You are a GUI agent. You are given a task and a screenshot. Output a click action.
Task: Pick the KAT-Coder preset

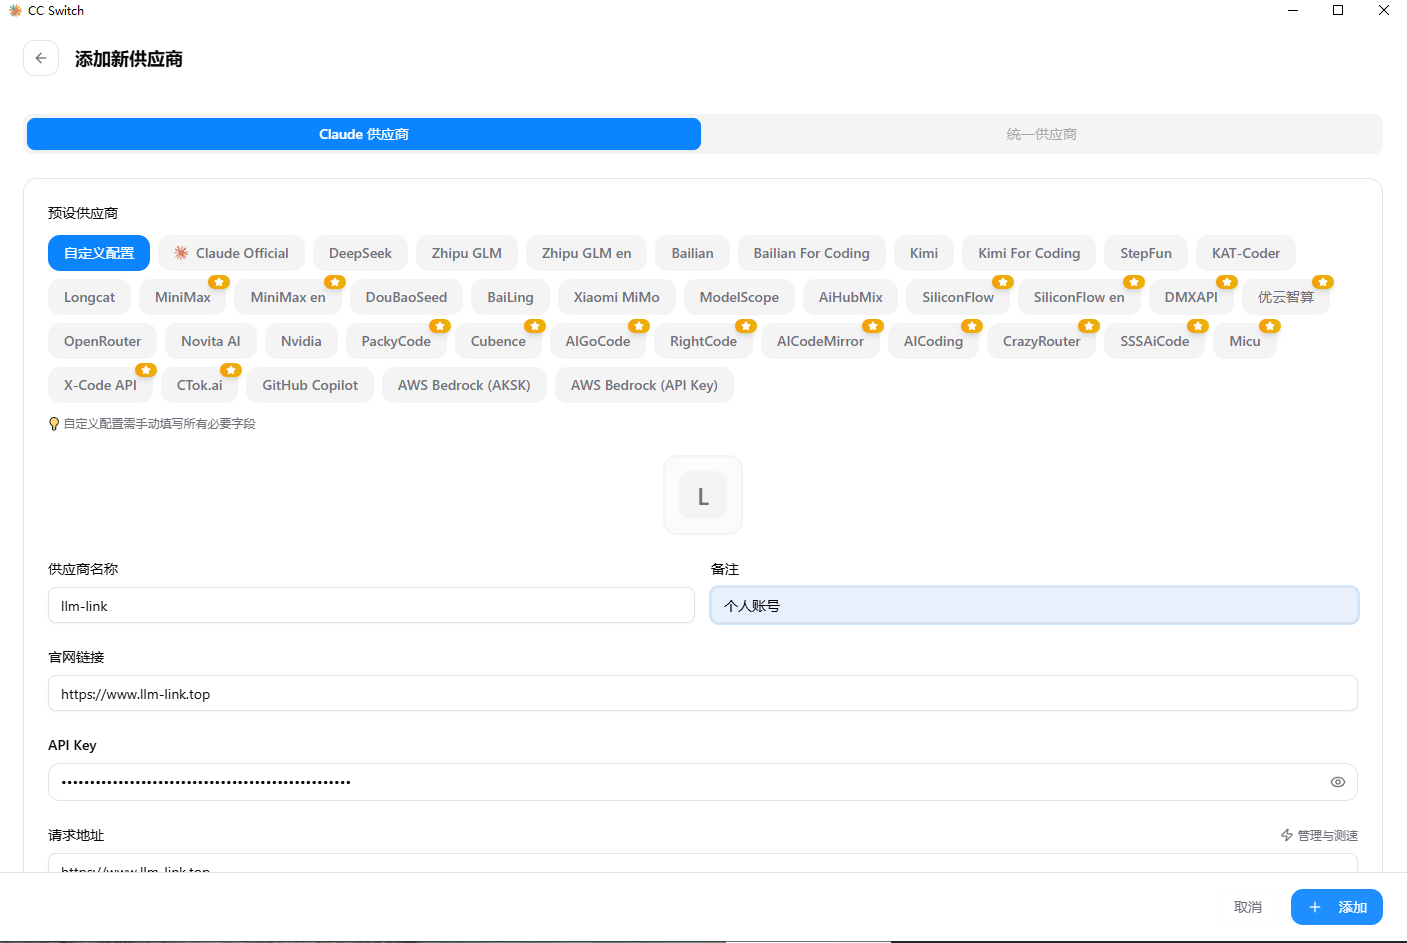1246,253
